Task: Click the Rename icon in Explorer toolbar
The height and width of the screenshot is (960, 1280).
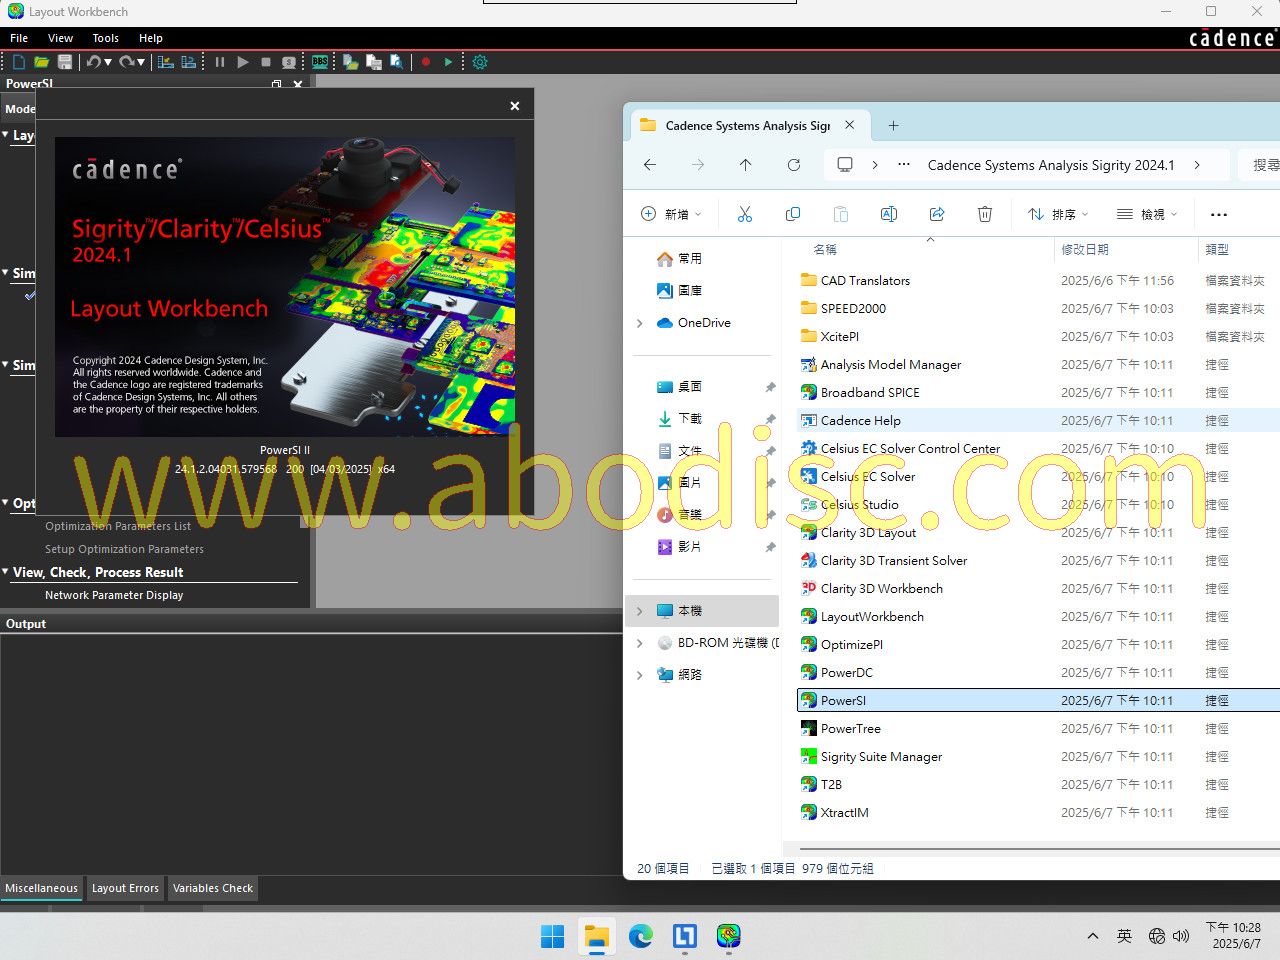Action: (x=889, y=214)
